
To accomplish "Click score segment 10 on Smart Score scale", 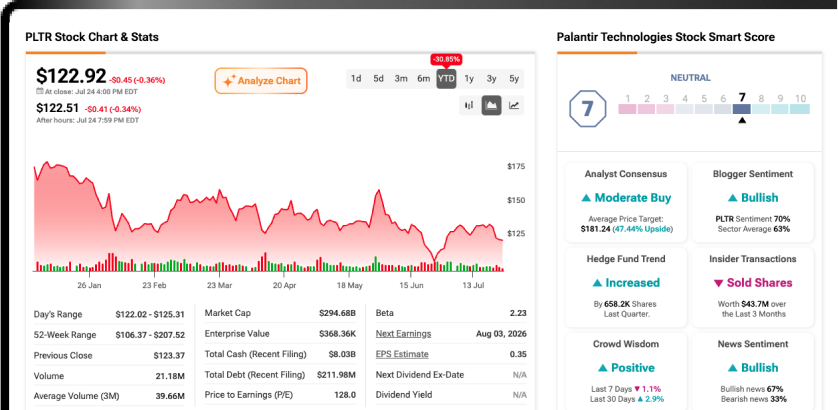I will point(800,109).
